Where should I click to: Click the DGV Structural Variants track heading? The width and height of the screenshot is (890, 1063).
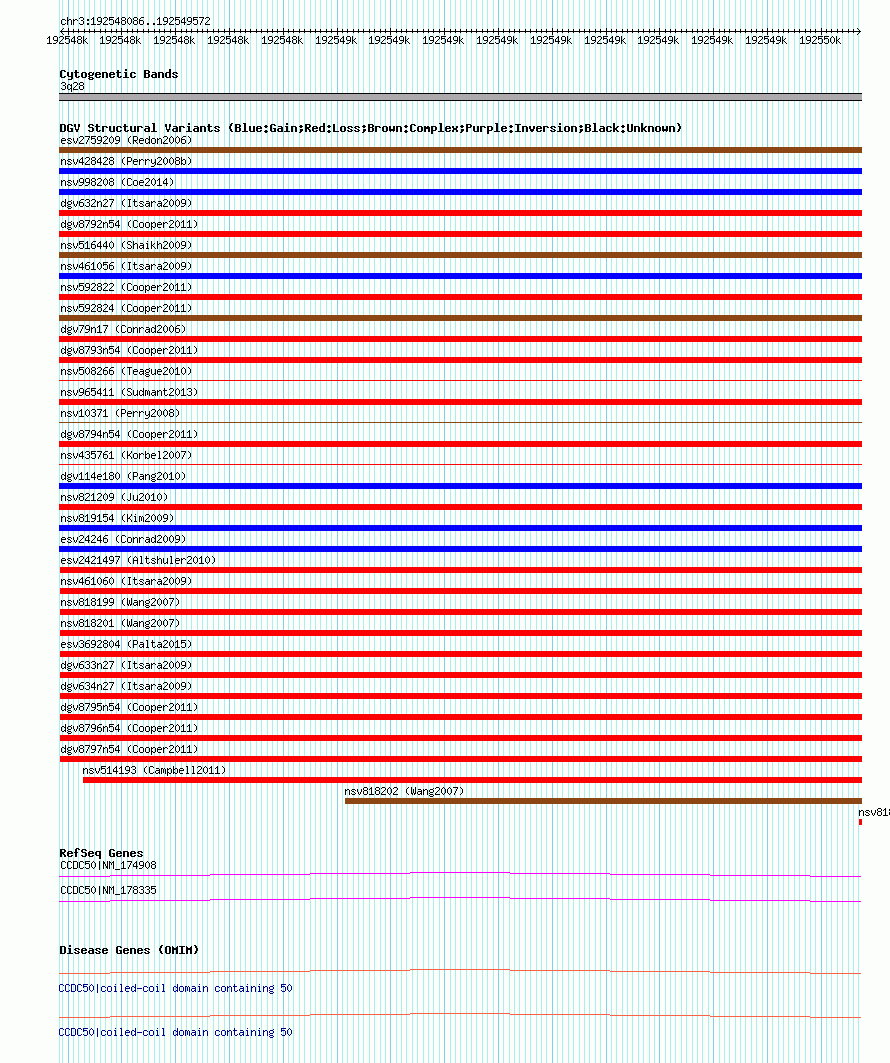coord(370,128)
